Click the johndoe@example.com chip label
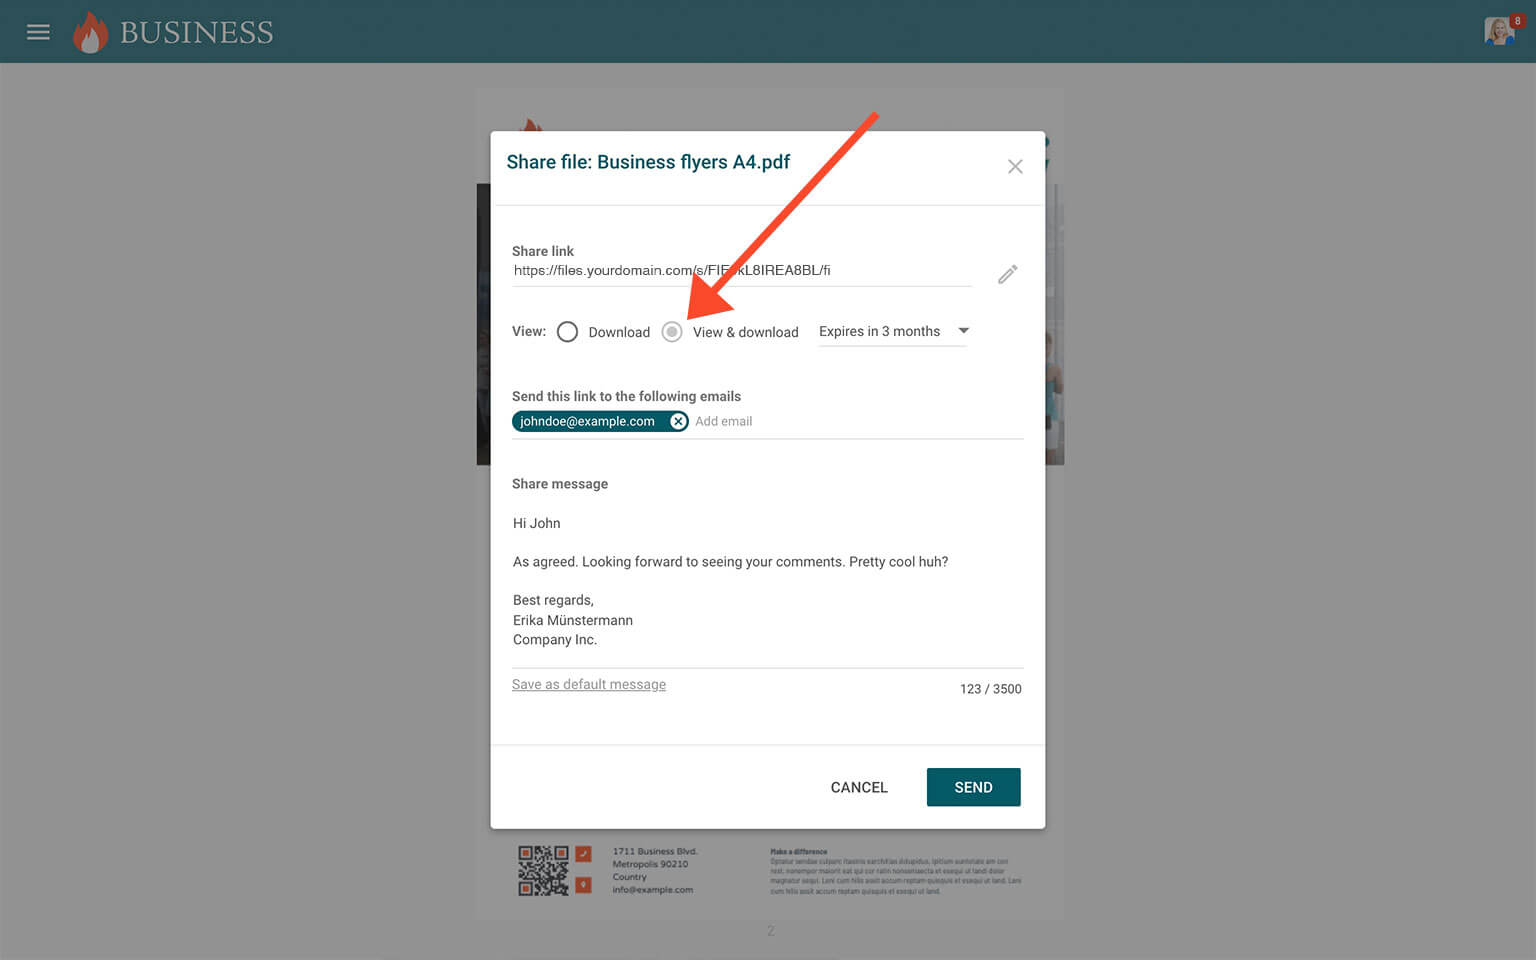This screenshot has width=1536, height=960. pyautogui.click(x=587, y=422)
